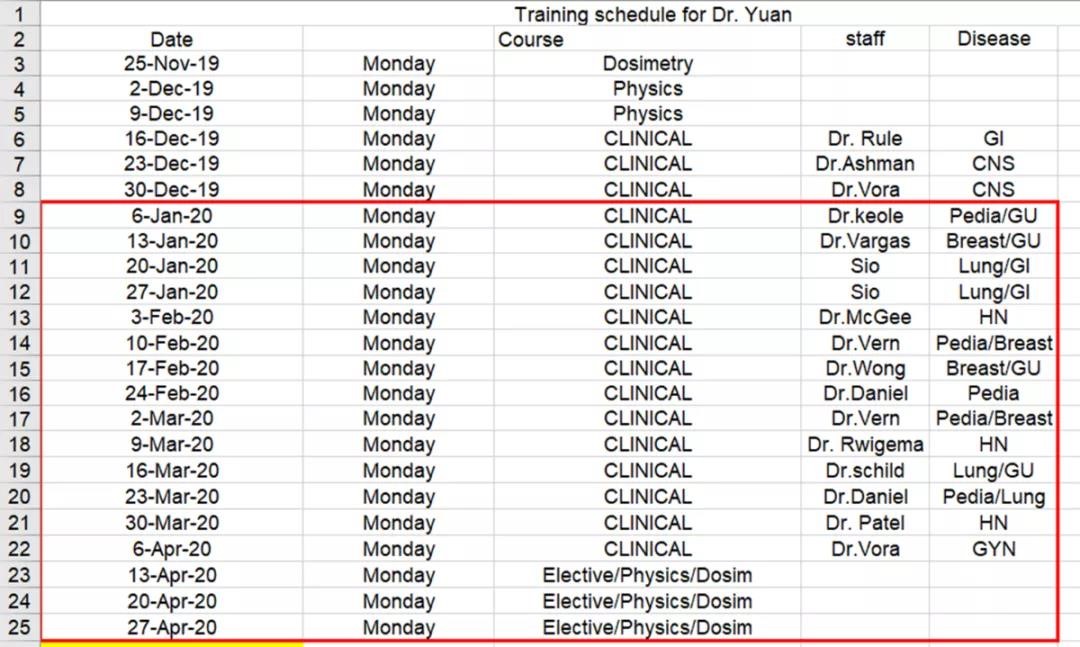This screenshot has height=647, width=1080.
Task: Click row header number 25
Action: click(x=19, y=628)
